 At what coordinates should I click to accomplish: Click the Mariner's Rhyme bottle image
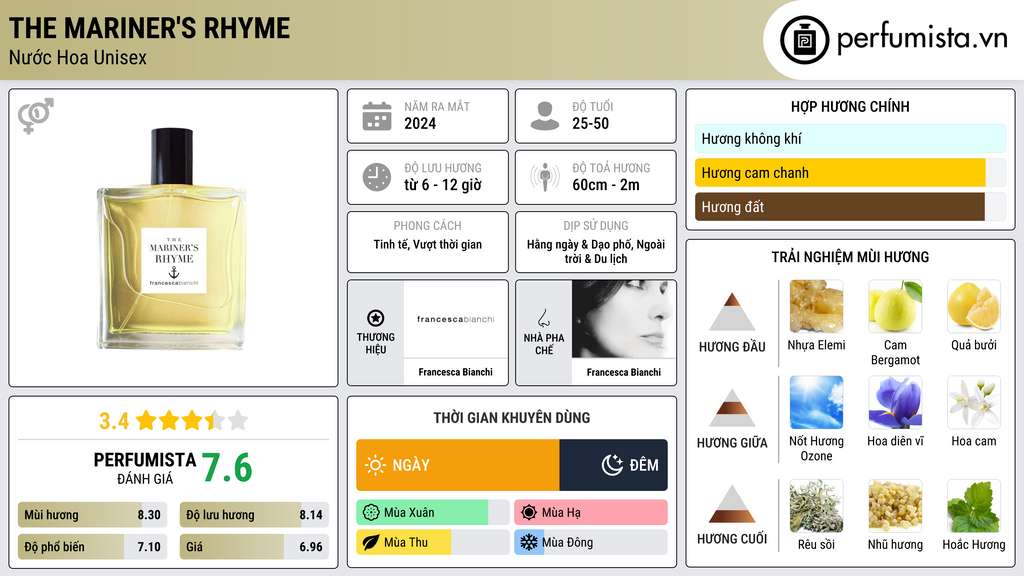172,239
